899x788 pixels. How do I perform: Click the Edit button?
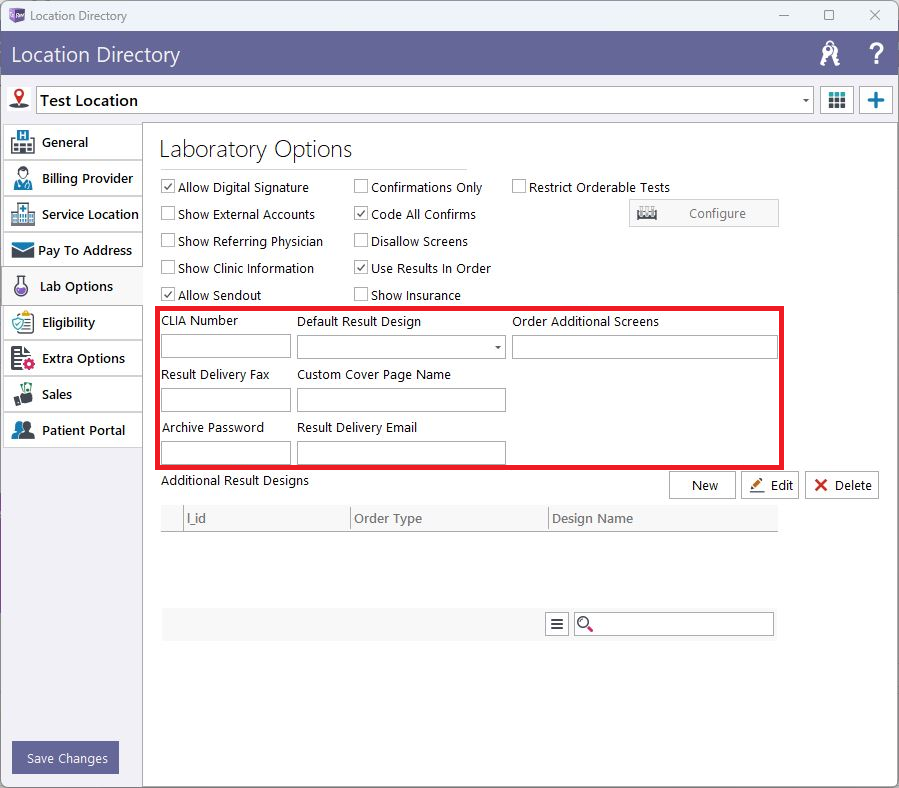[770, 485]
